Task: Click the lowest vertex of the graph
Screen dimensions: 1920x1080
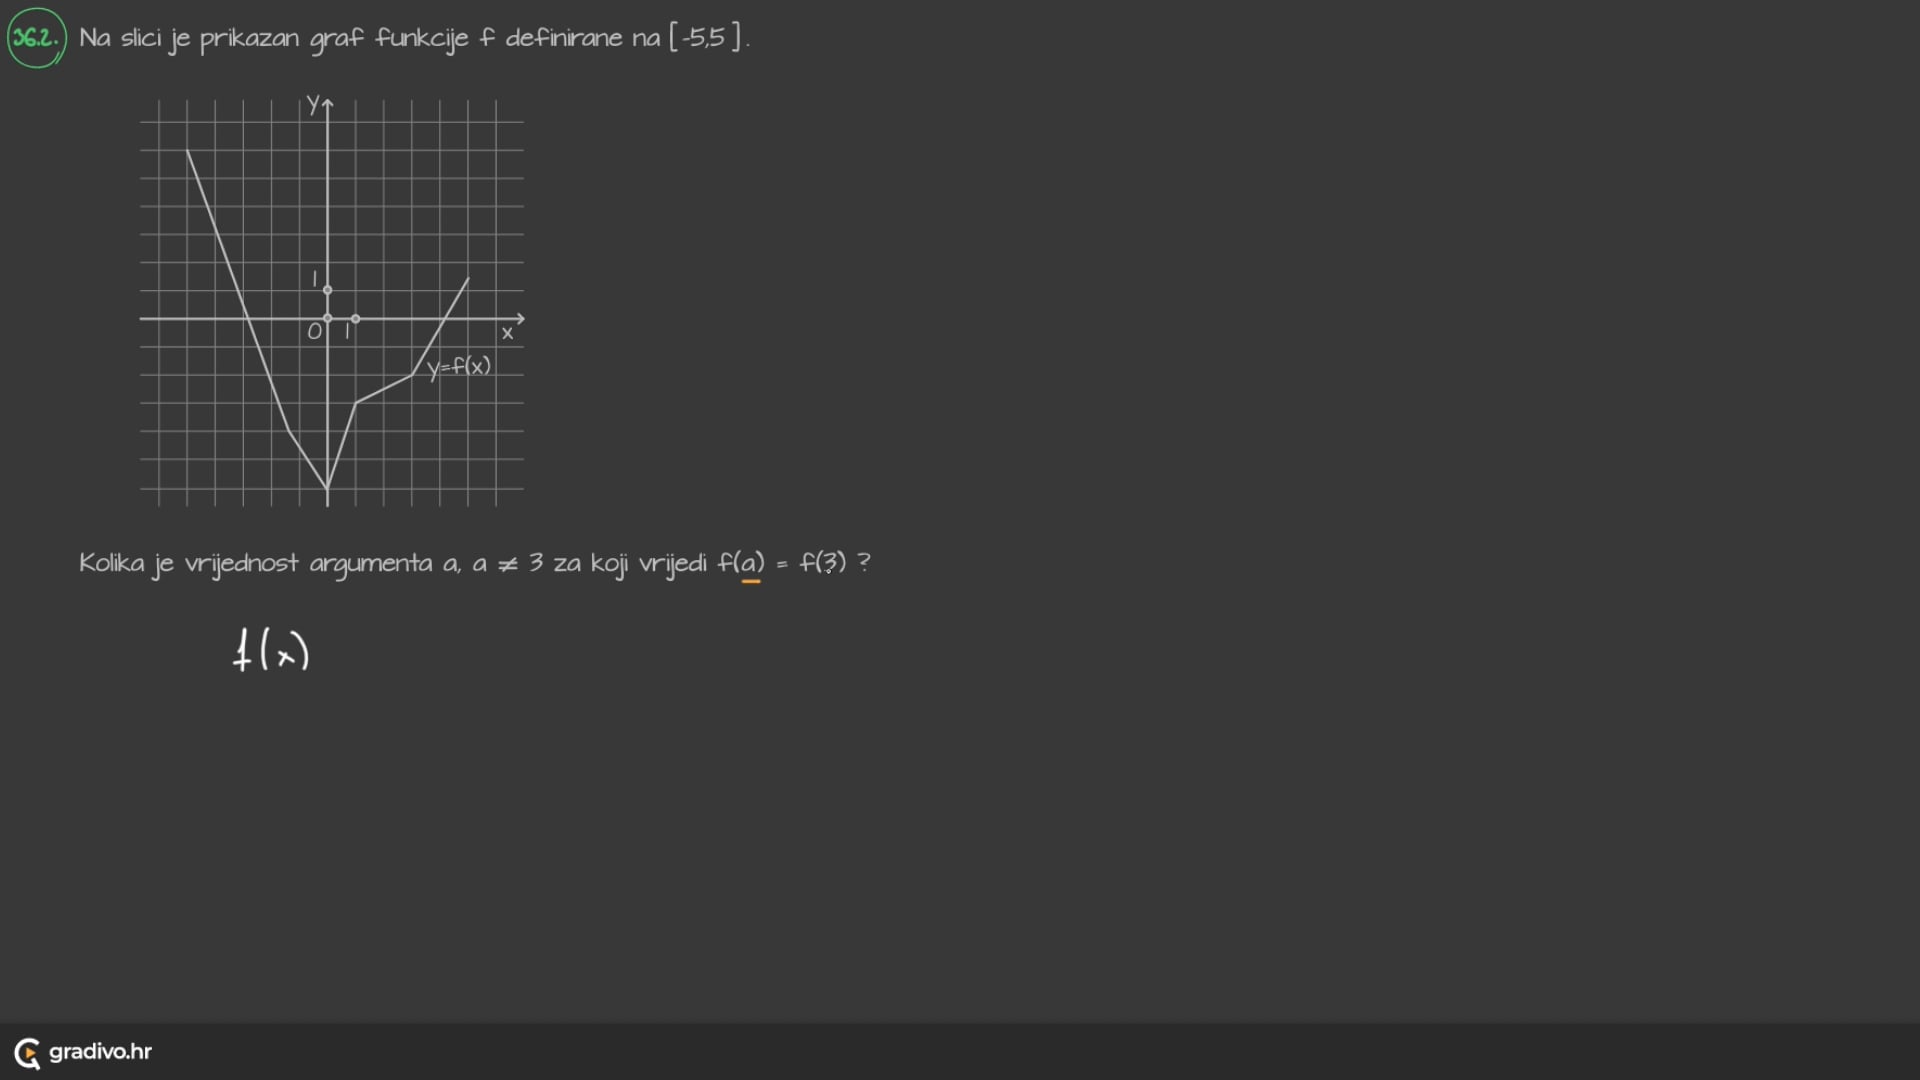Action: 327,489
